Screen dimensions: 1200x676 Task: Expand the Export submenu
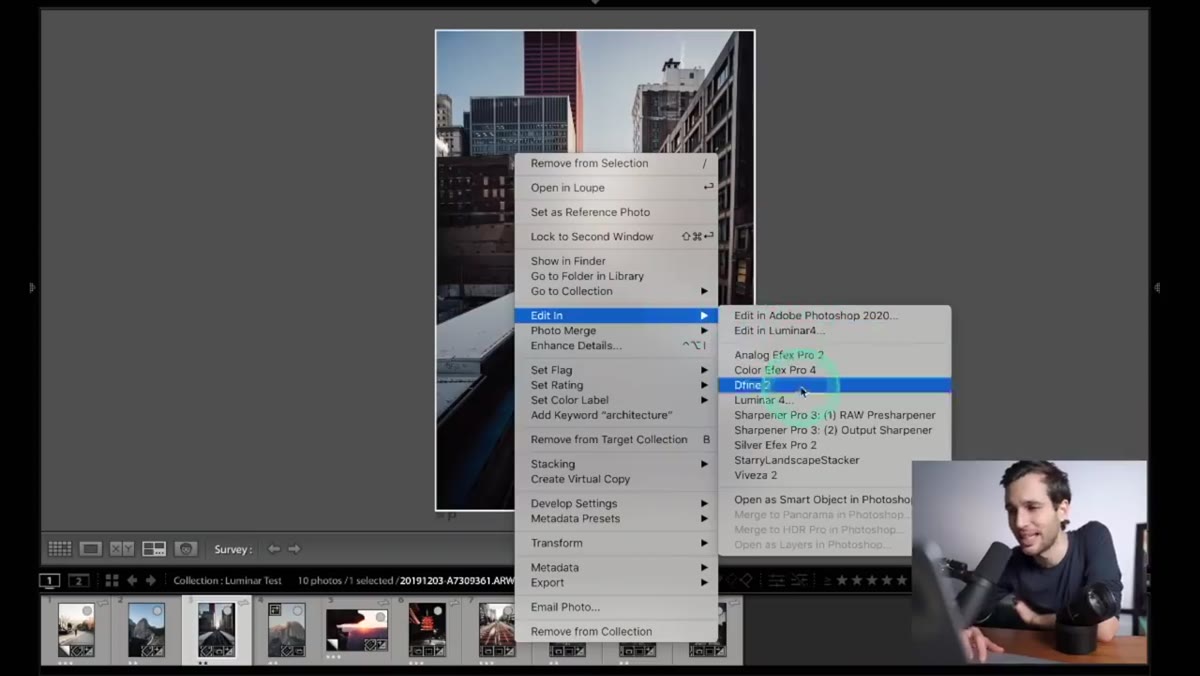click(616, 582)
